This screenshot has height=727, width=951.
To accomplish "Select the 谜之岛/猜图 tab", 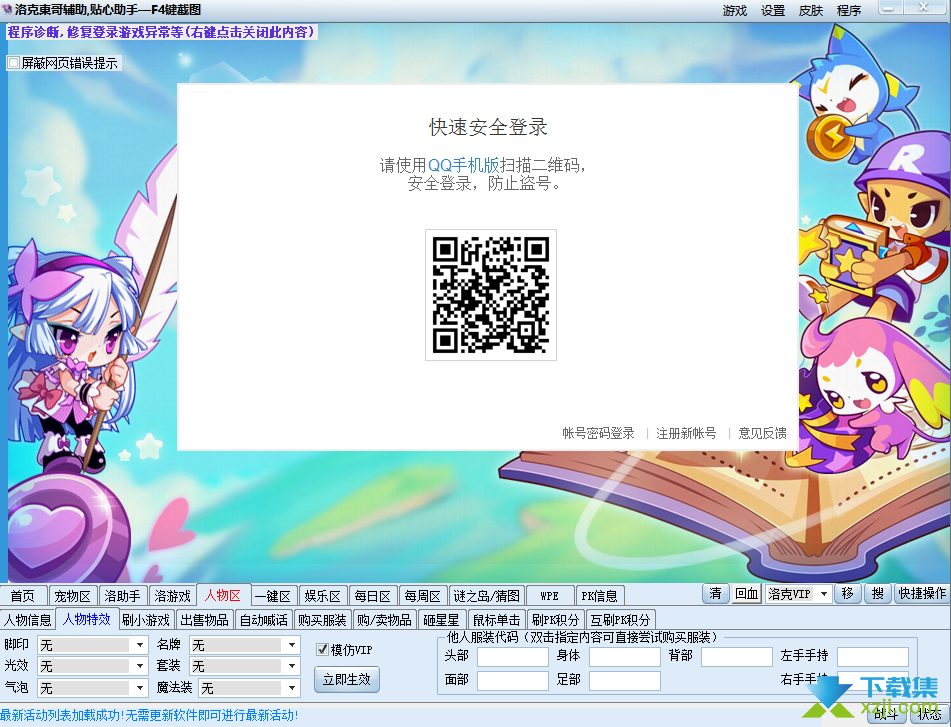I will click(x=486, y=596).
